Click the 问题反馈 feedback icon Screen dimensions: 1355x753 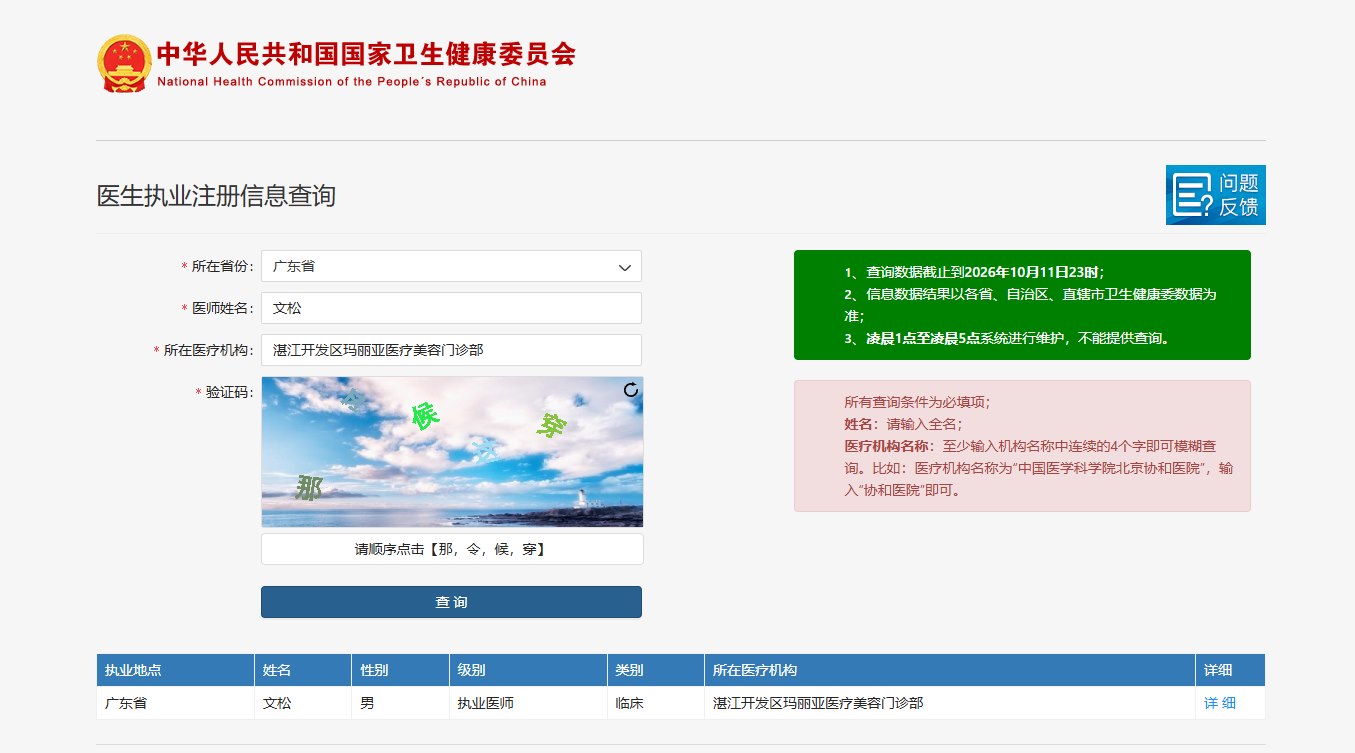click(x=1215, y=195)
